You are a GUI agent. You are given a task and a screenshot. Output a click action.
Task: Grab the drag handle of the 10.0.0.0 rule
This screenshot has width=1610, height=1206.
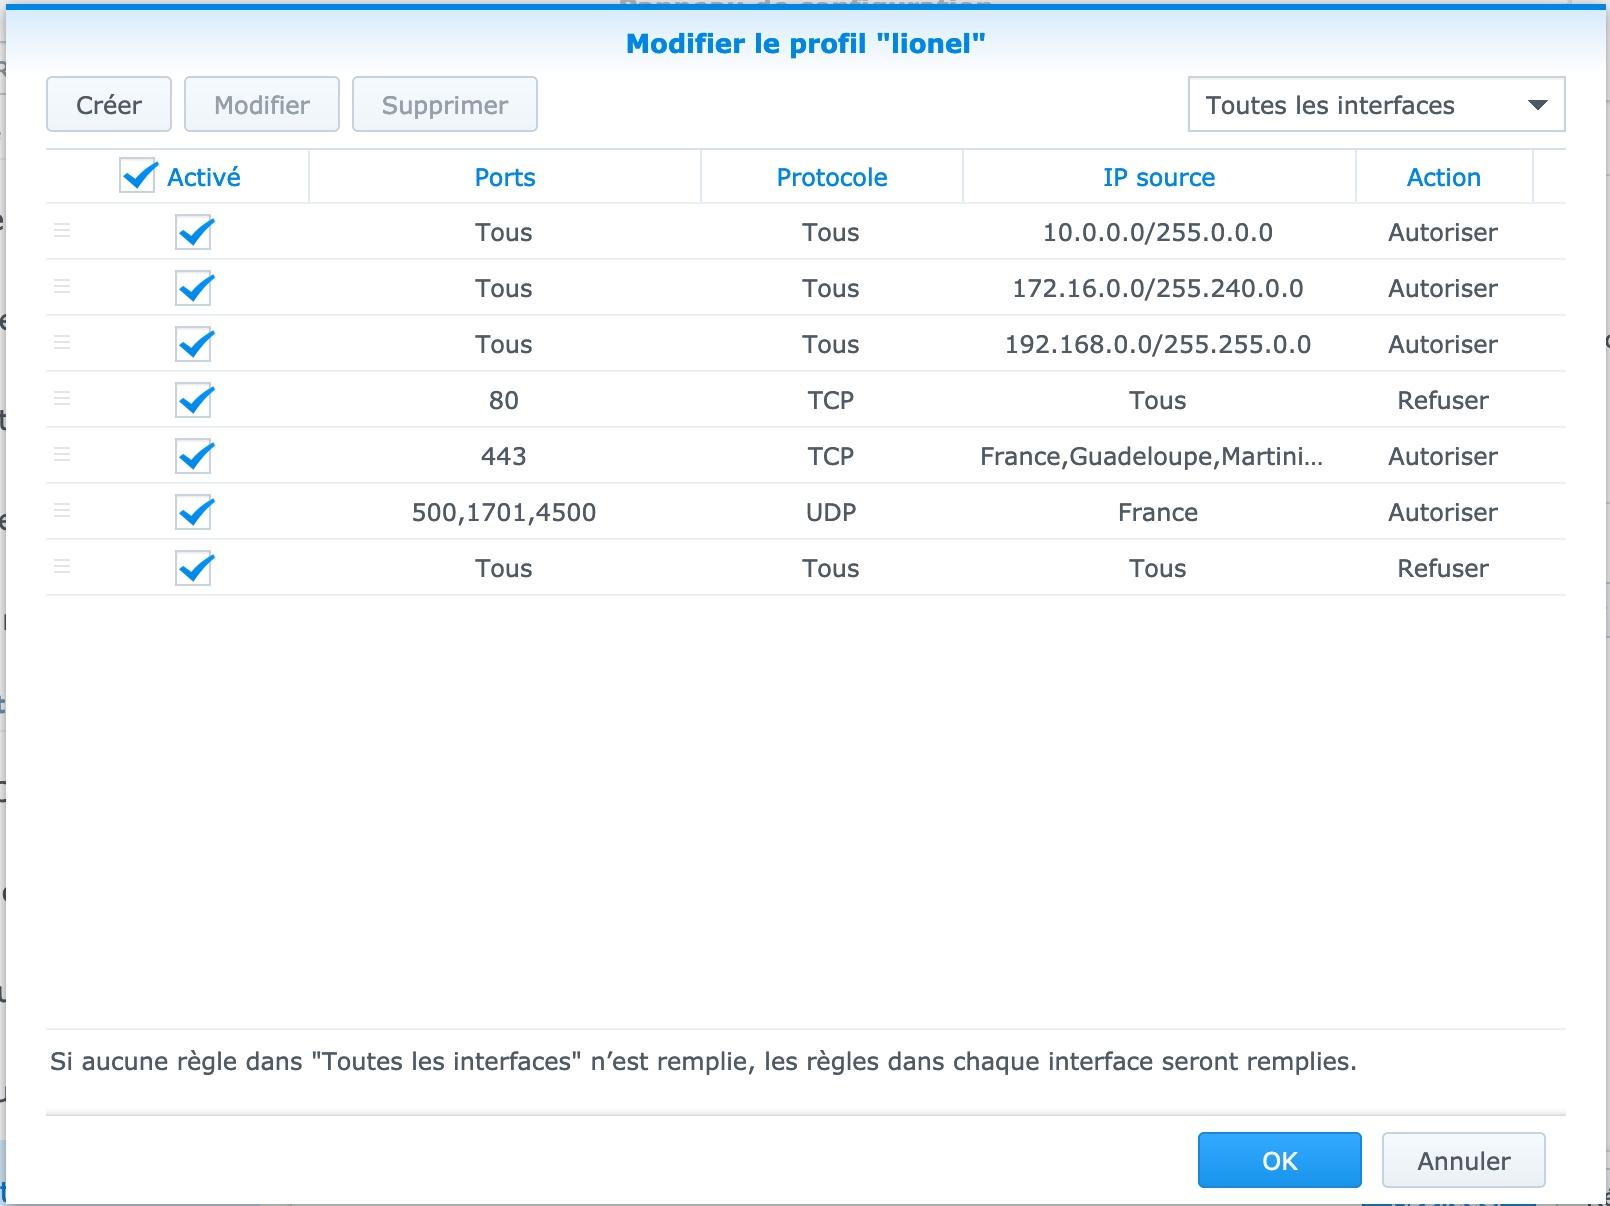coord(62,231)
